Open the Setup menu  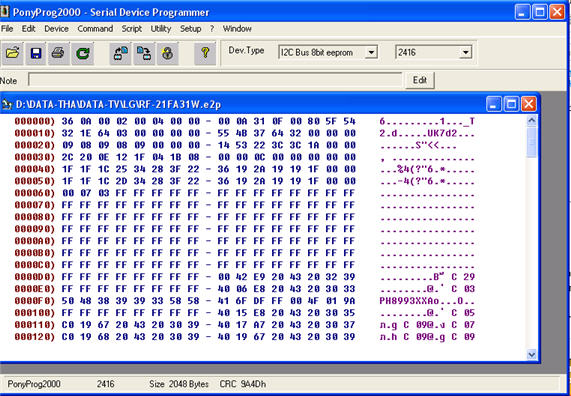point(190,29)
